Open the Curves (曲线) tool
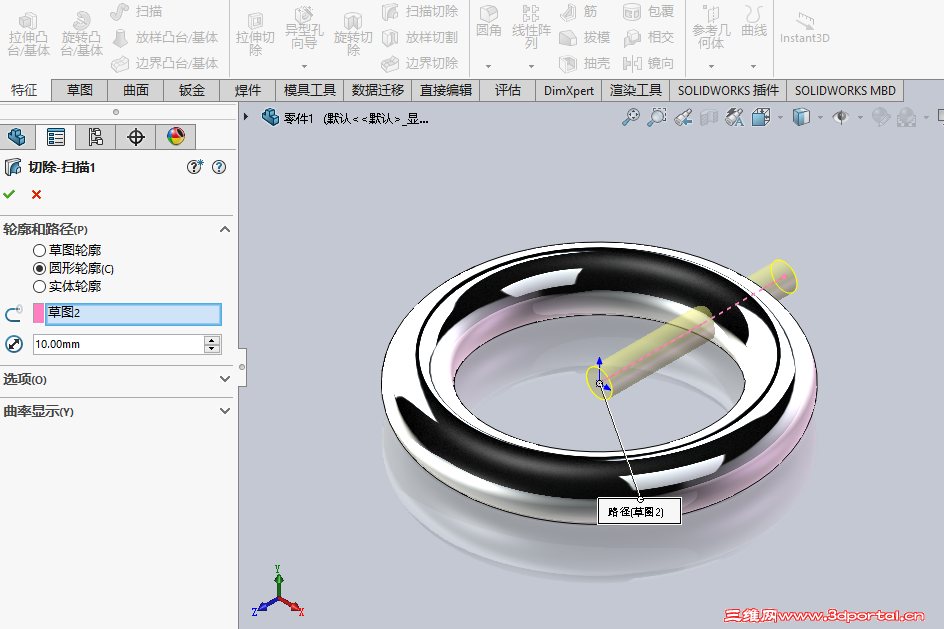 [x=754, y=22]
